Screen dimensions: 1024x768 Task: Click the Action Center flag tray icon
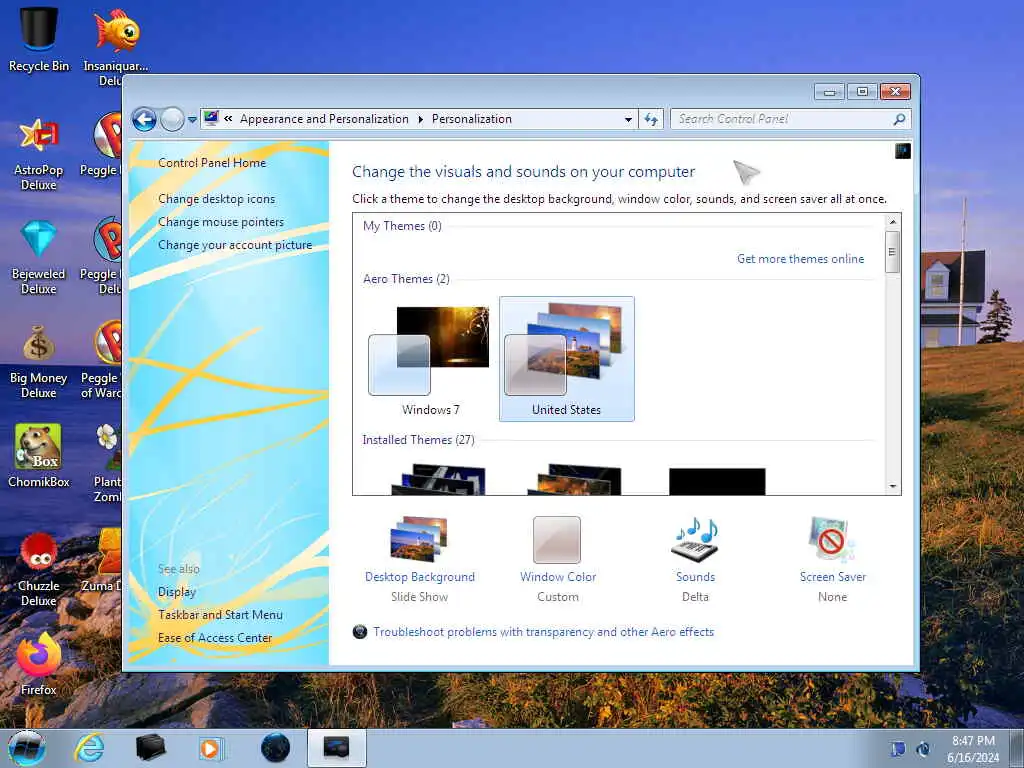tap(898, 749)
